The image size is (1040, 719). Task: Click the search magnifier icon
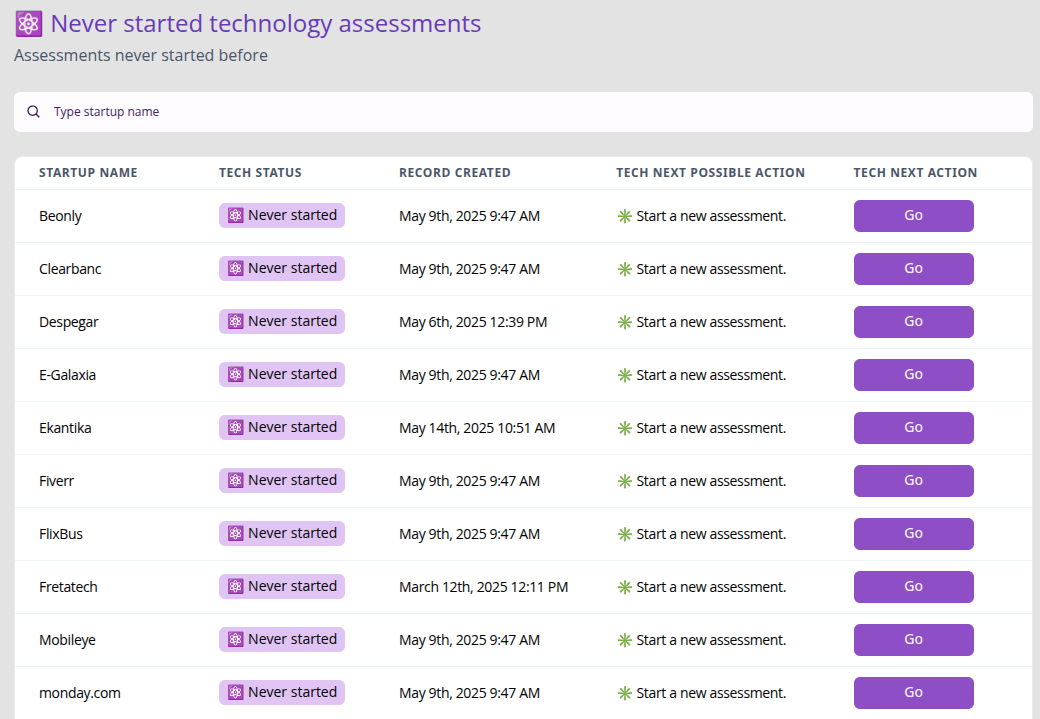click(x=33, y=111)
